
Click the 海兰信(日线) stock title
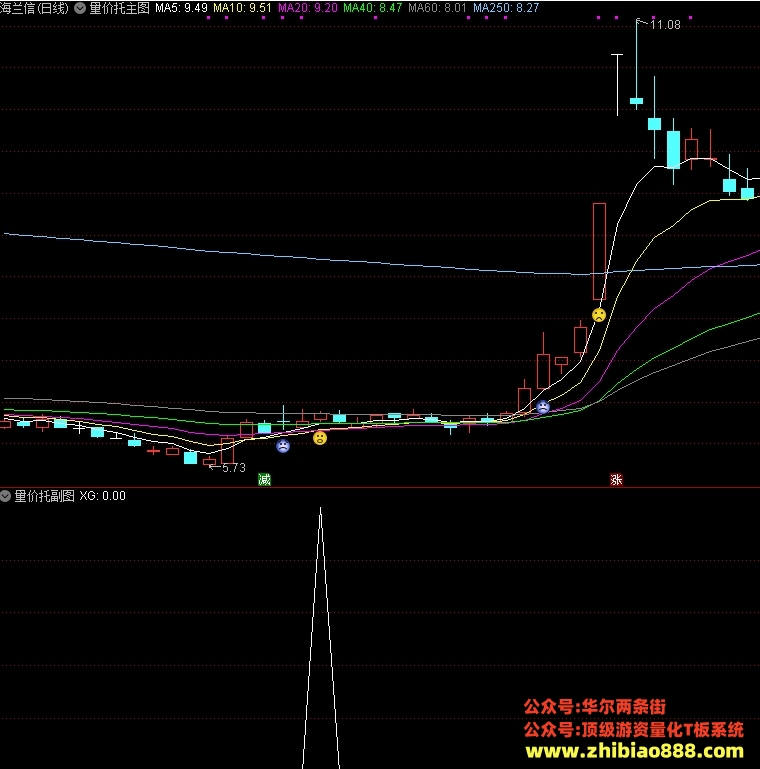(34, 8)
